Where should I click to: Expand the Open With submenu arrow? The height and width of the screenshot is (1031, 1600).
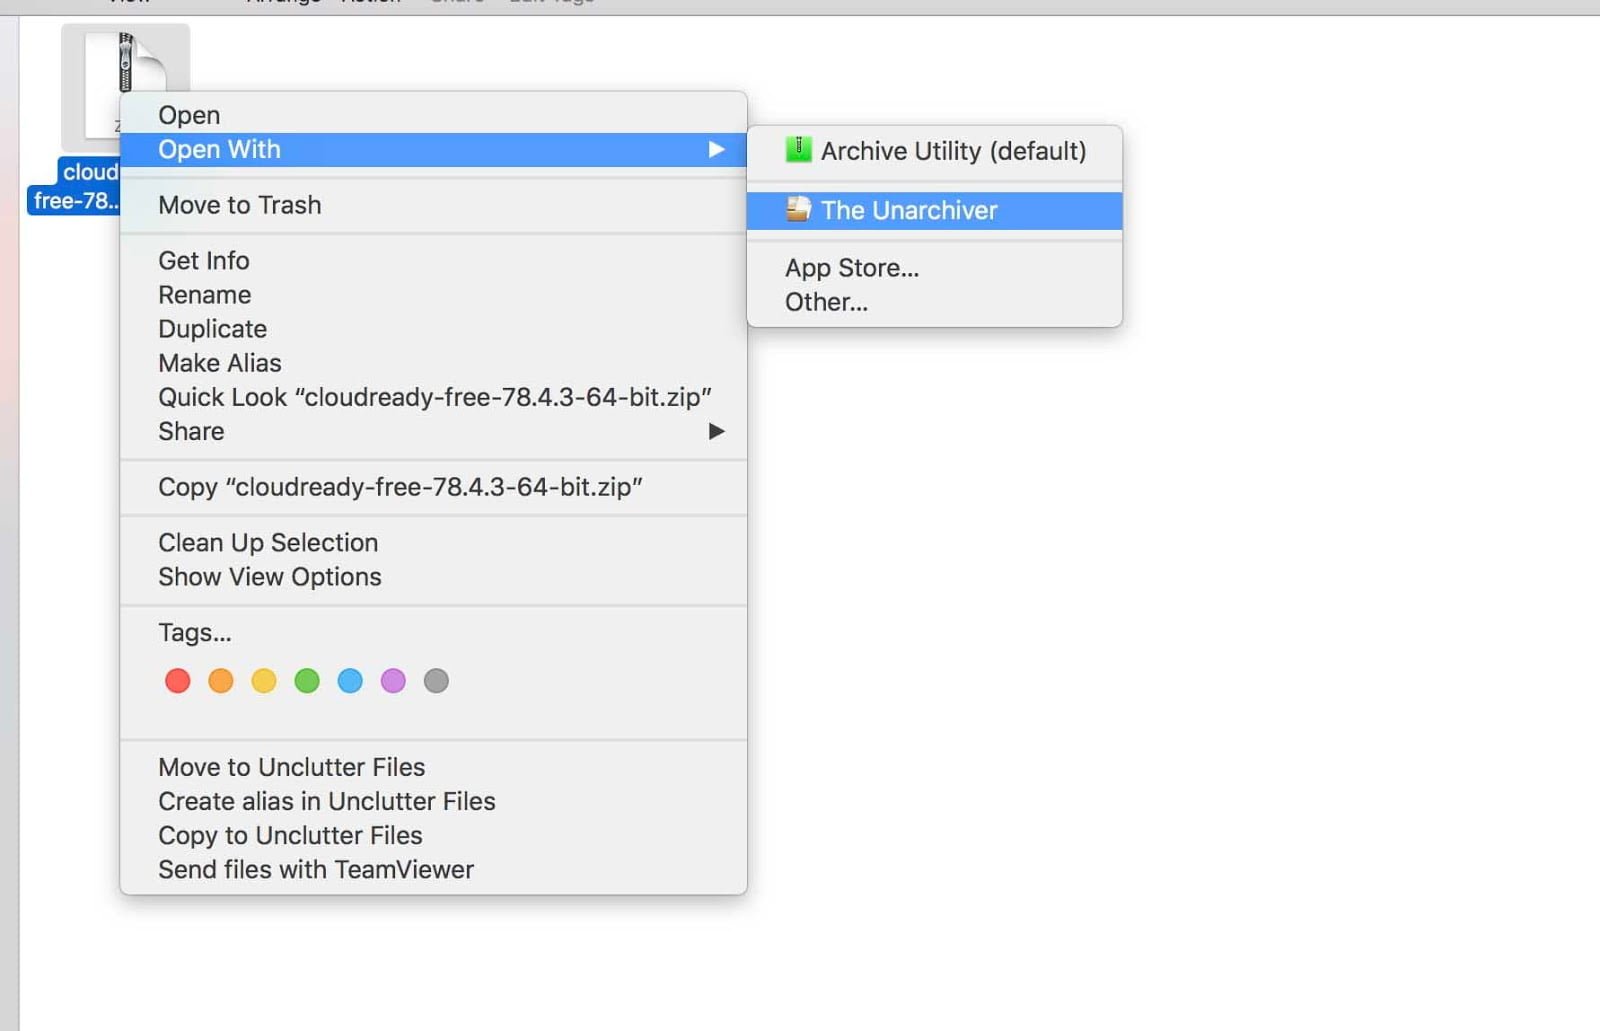point(717,150)
